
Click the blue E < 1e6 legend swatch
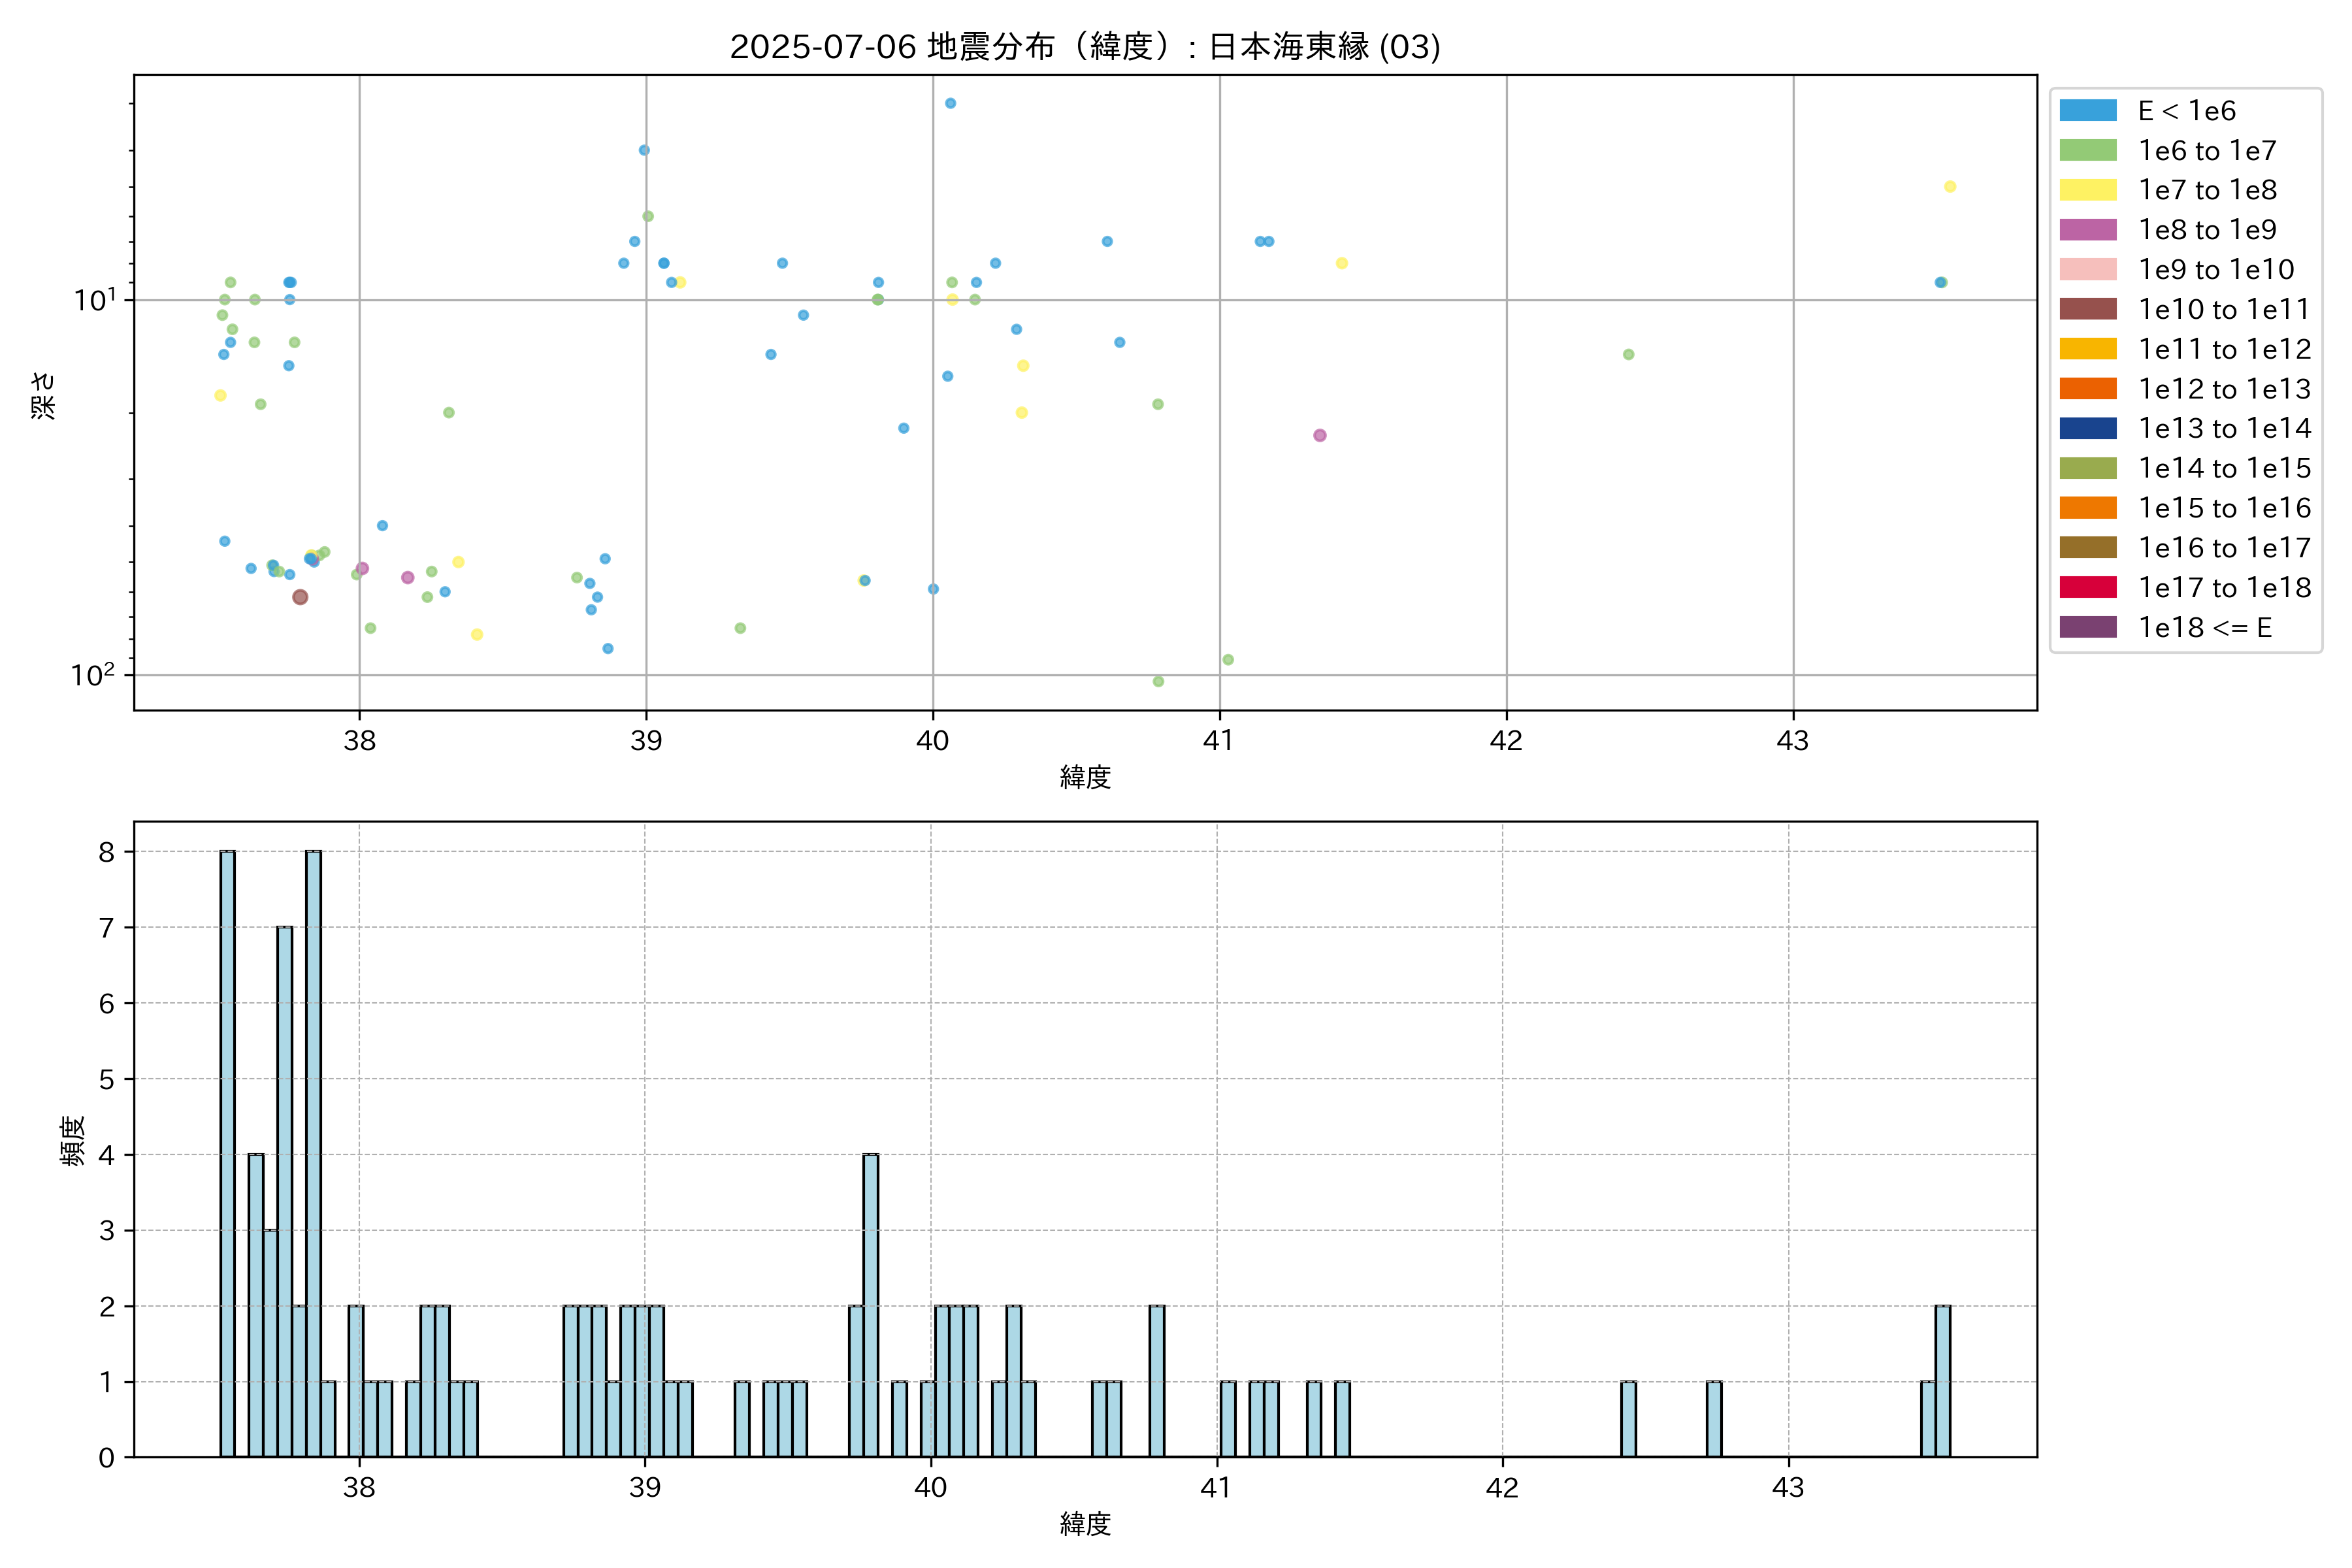(x=2087, y=111)
